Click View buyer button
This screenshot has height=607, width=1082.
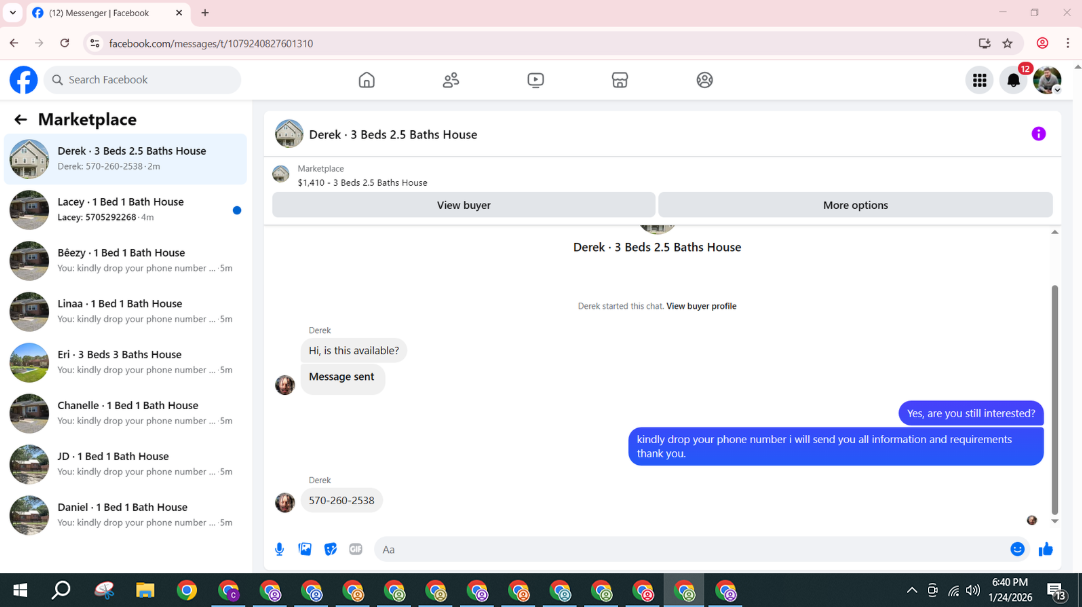pos(464,205)
